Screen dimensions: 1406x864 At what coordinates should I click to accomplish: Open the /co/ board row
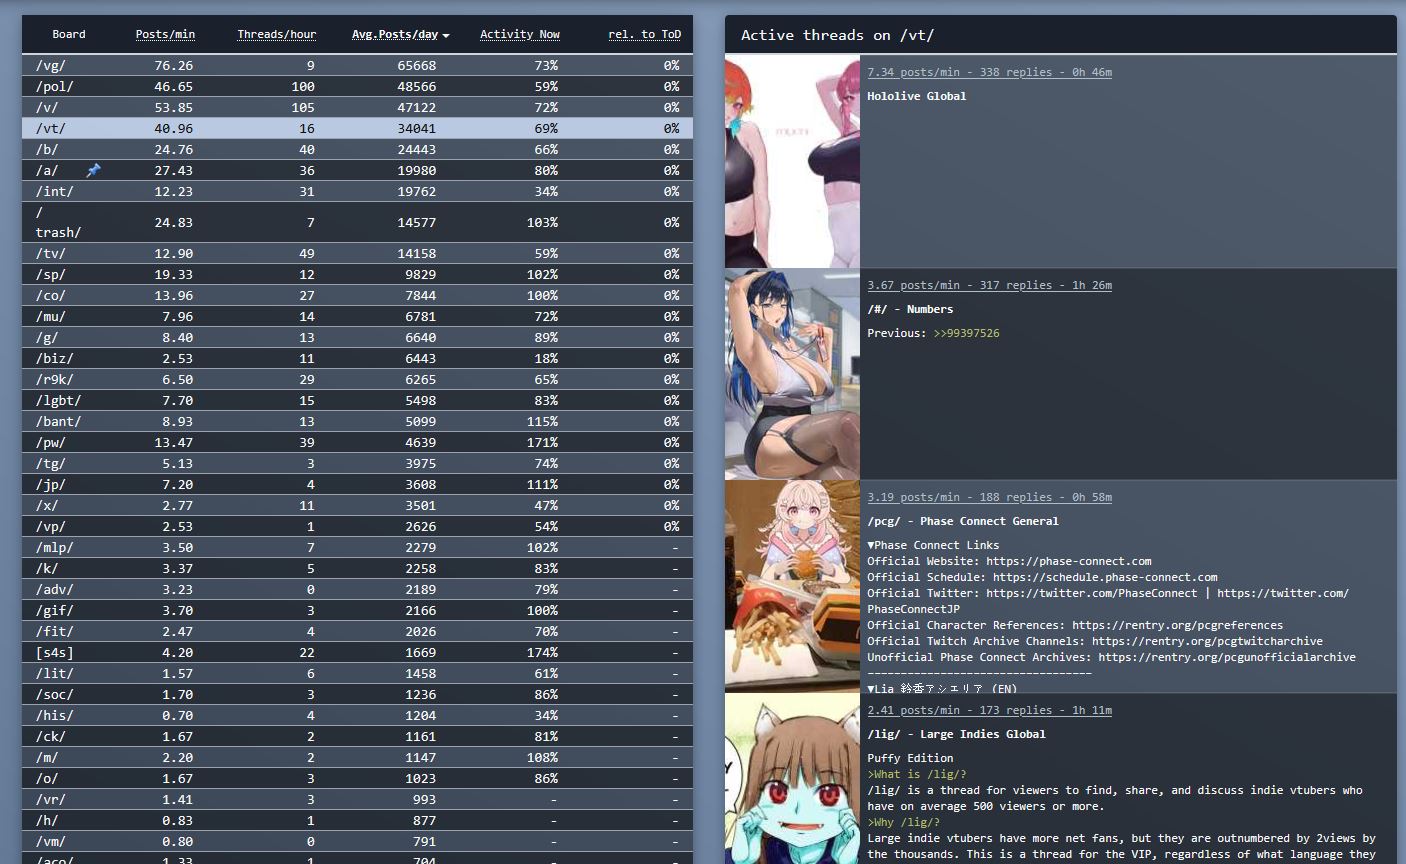(357, 295)
